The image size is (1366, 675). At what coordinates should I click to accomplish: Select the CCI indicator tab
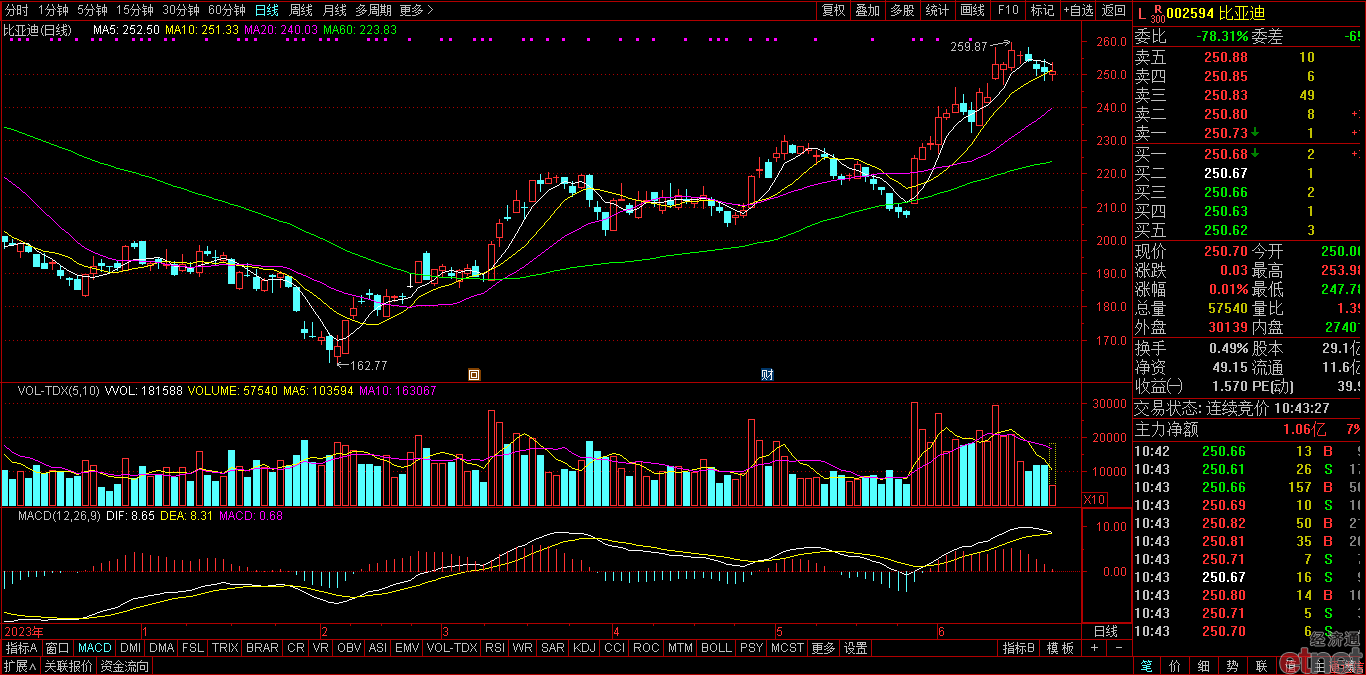click(x=614, y=648)
